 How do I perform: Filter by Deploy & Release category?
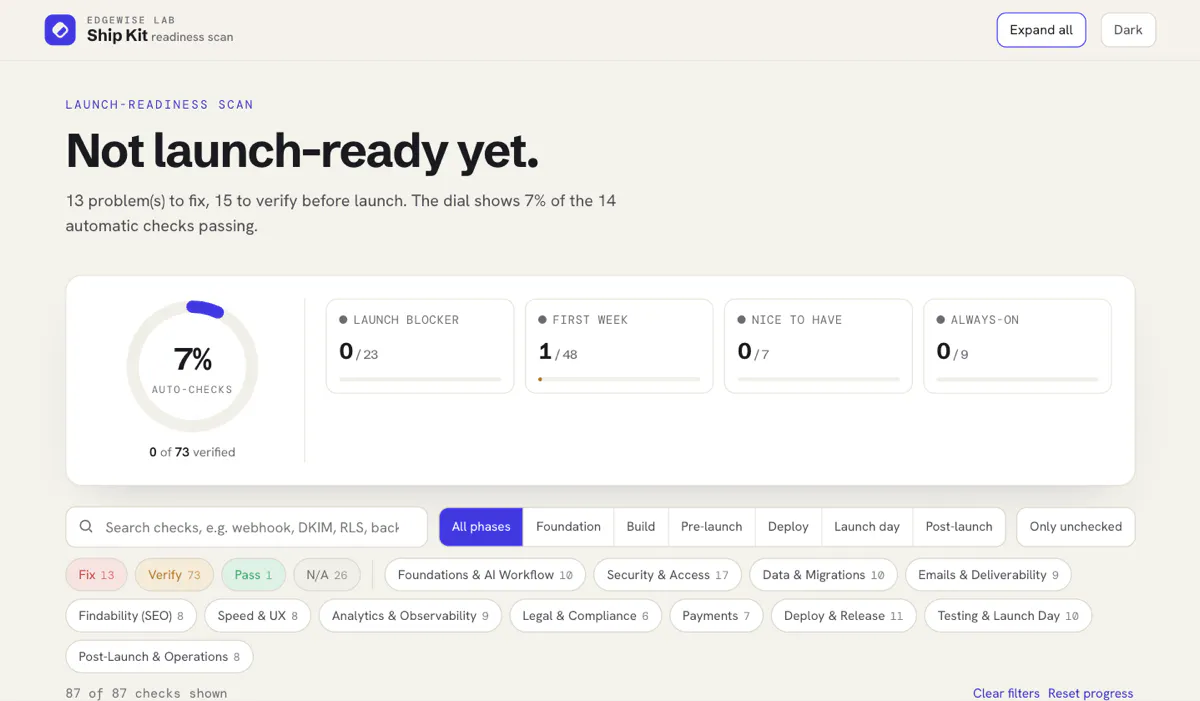[x=843, y=616]
